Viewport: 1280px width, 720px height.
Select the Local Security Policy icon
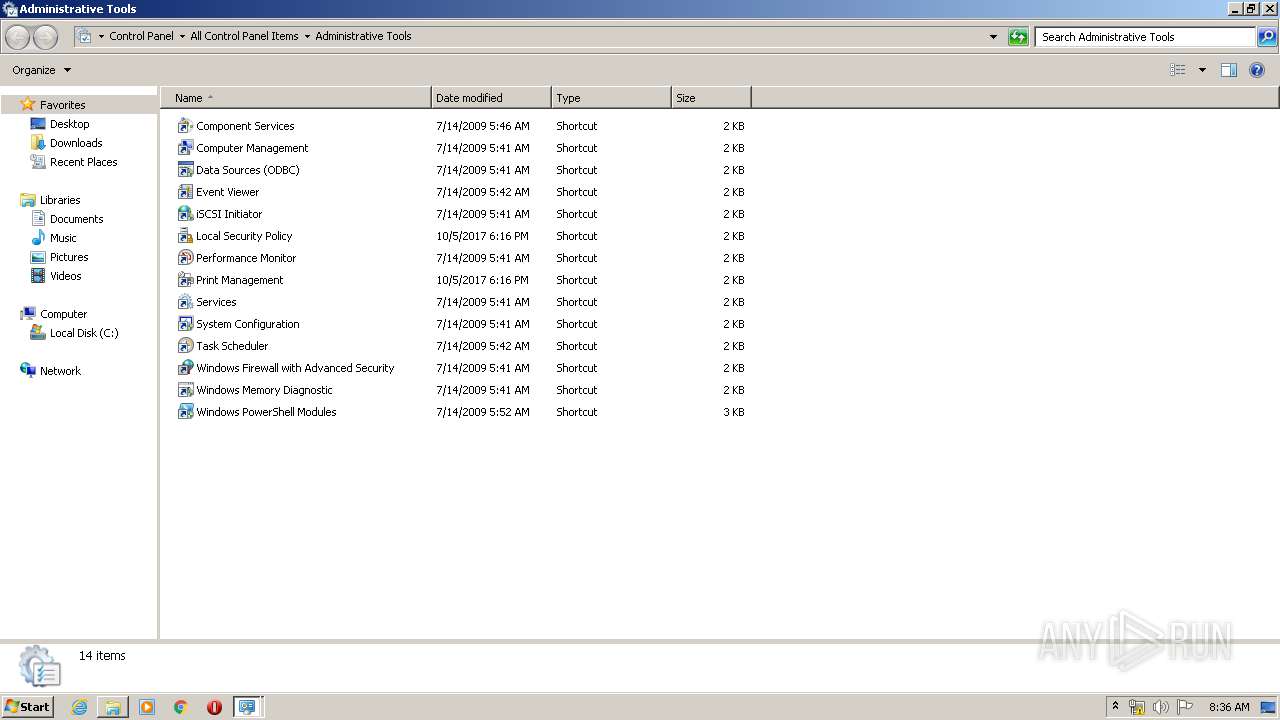pyautogui.click(x=185, y=236)
